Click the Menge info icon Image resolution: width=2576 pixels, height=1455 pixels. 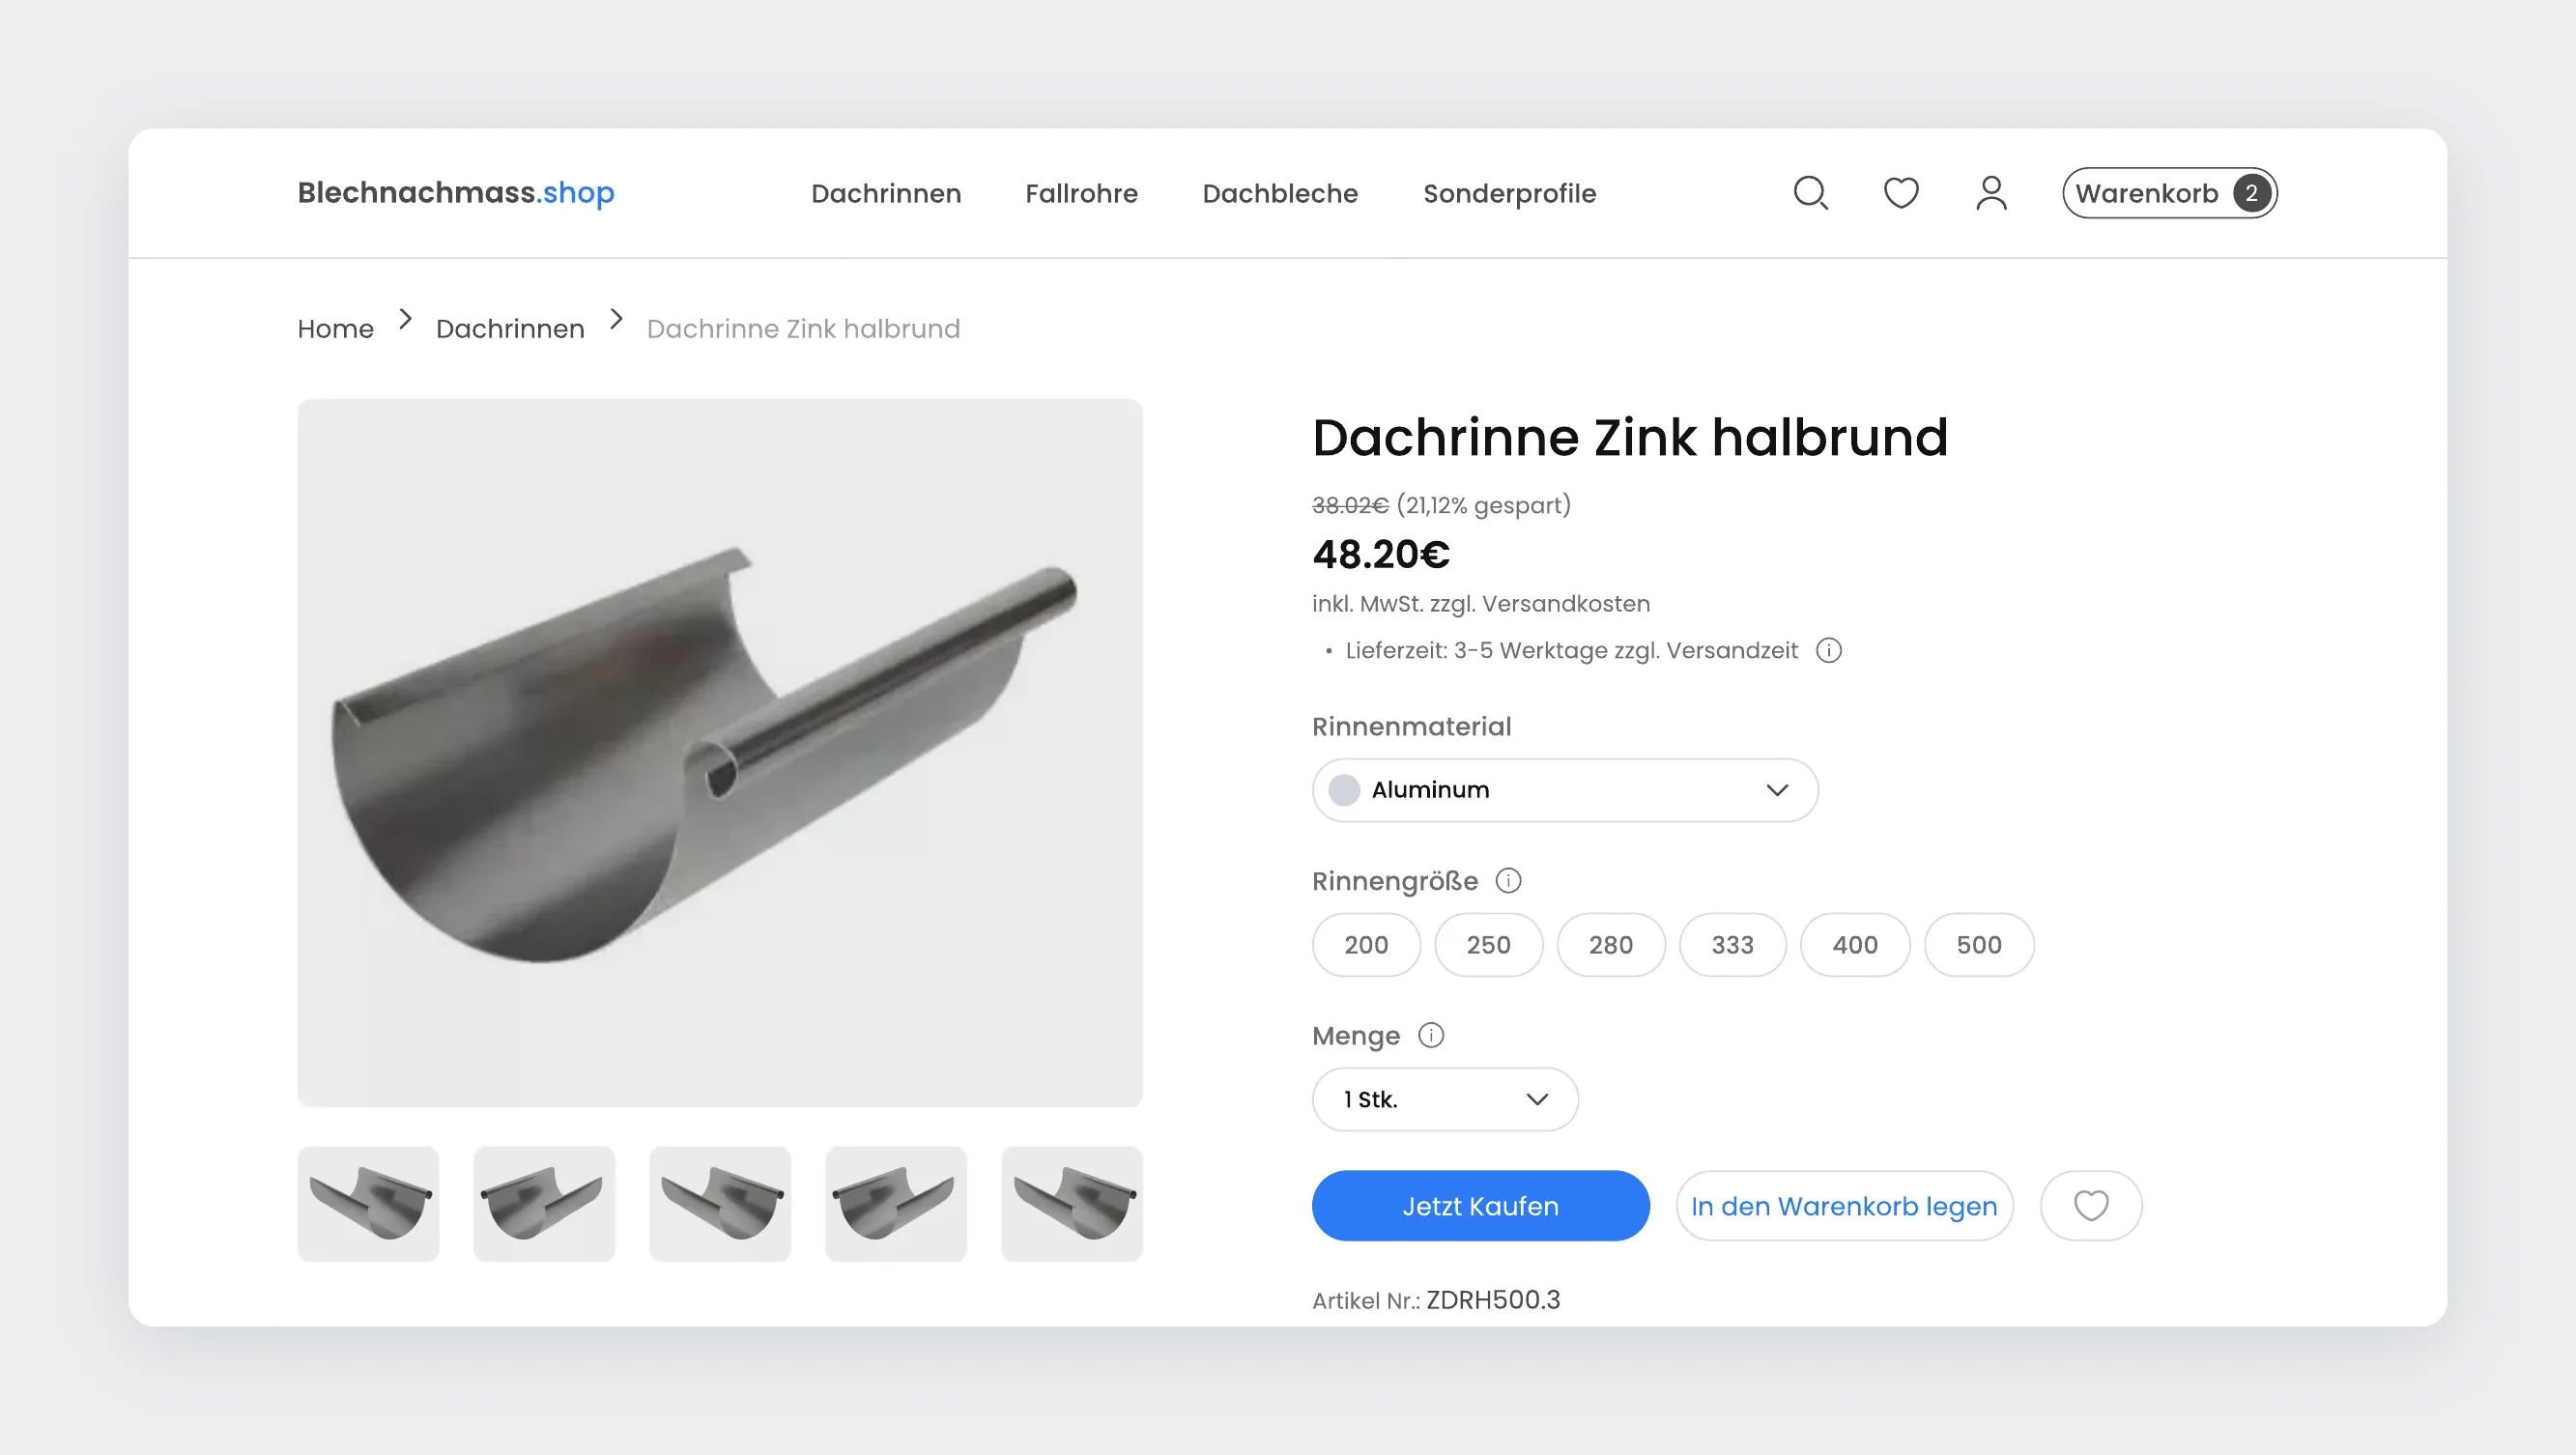pyautogui.click(x=1431, y=1035)
